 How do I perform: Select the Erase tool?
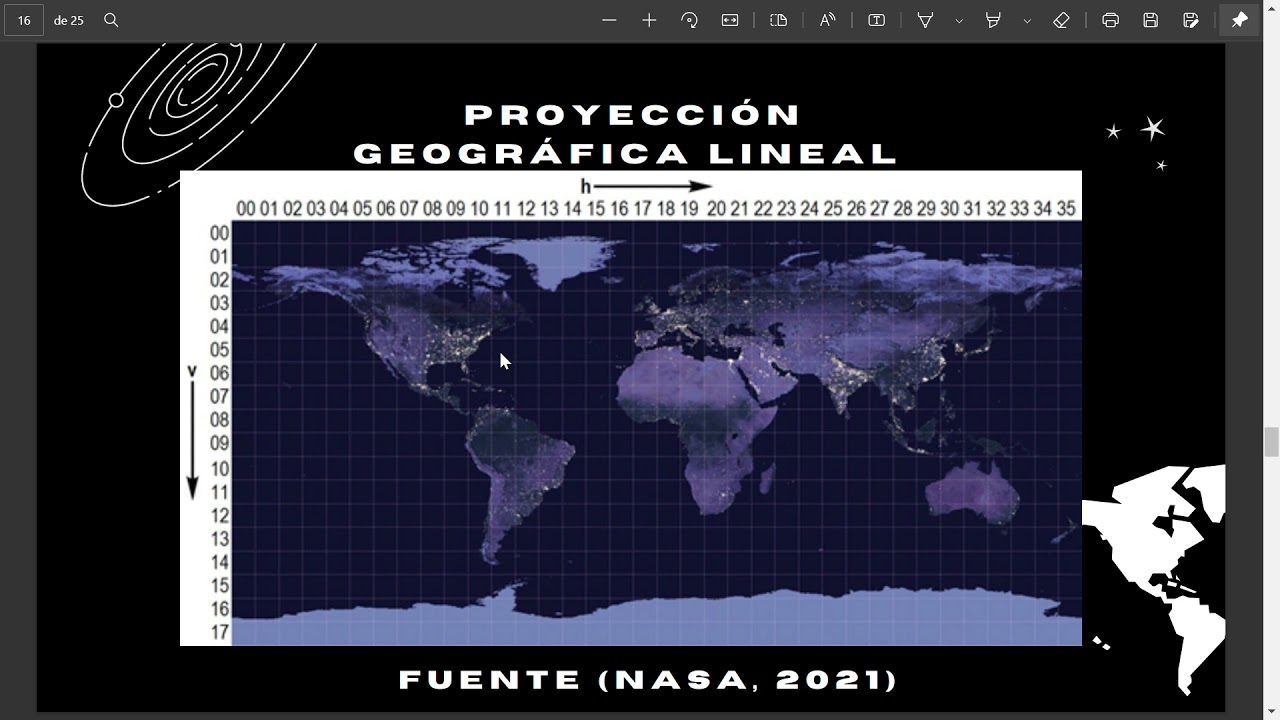tap(1062, 20)
